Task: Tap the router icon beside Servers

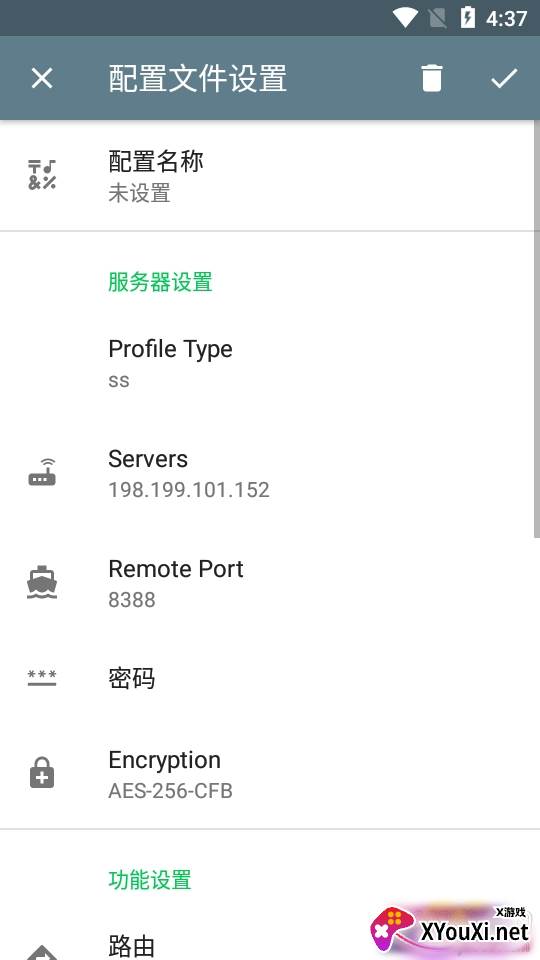Action: point(42,473)
